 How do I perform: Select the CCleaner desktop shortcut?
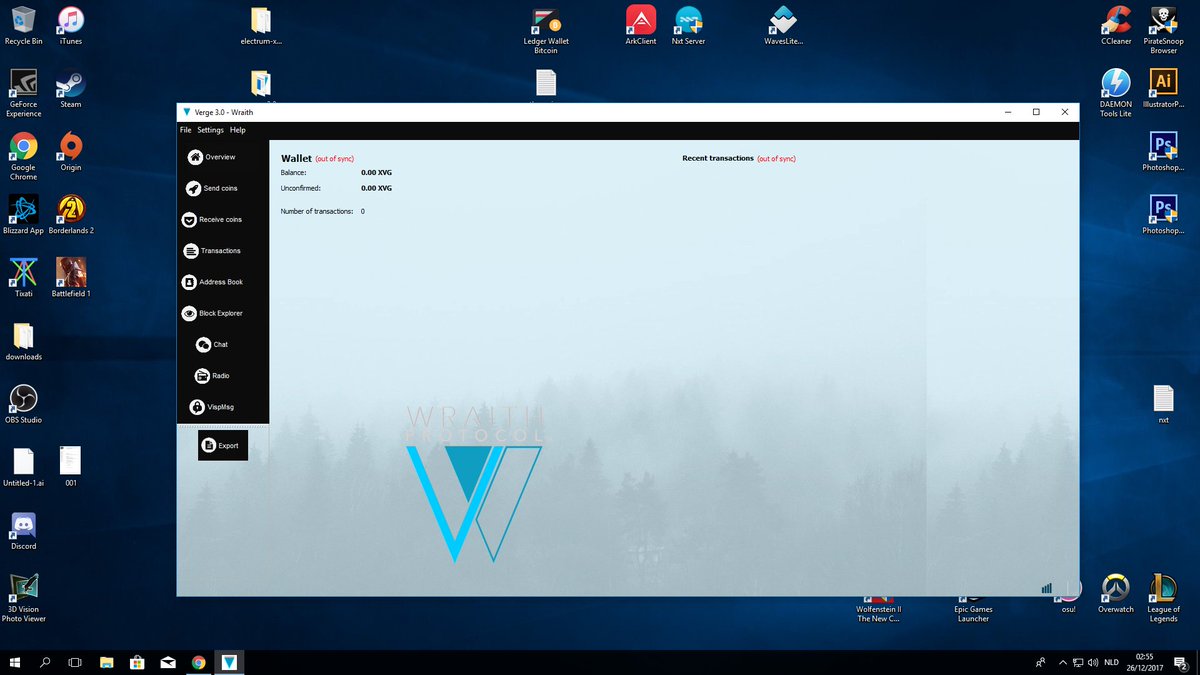[x=1116, y=26]
